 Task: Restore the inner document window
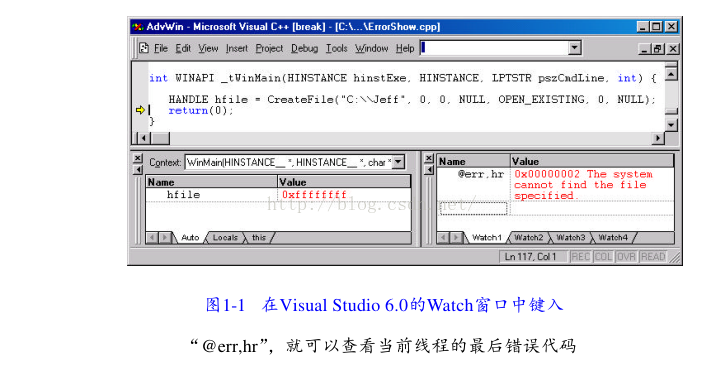click(x=657, y=49)
